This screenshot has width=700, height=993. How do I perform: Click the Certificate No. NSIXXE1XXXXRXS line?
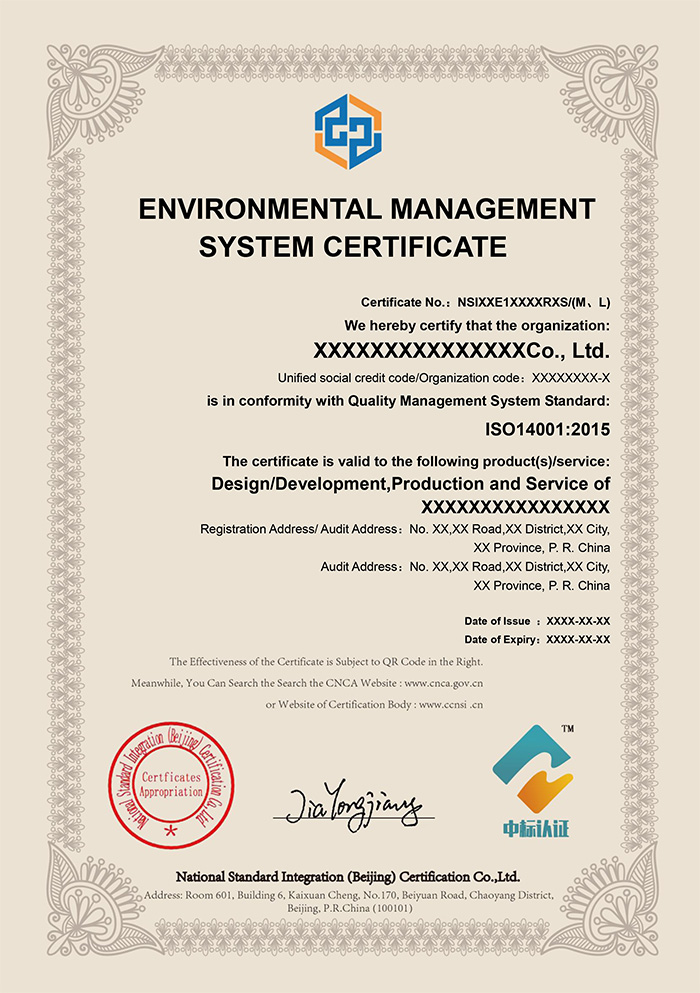click(x=485, y=303)
